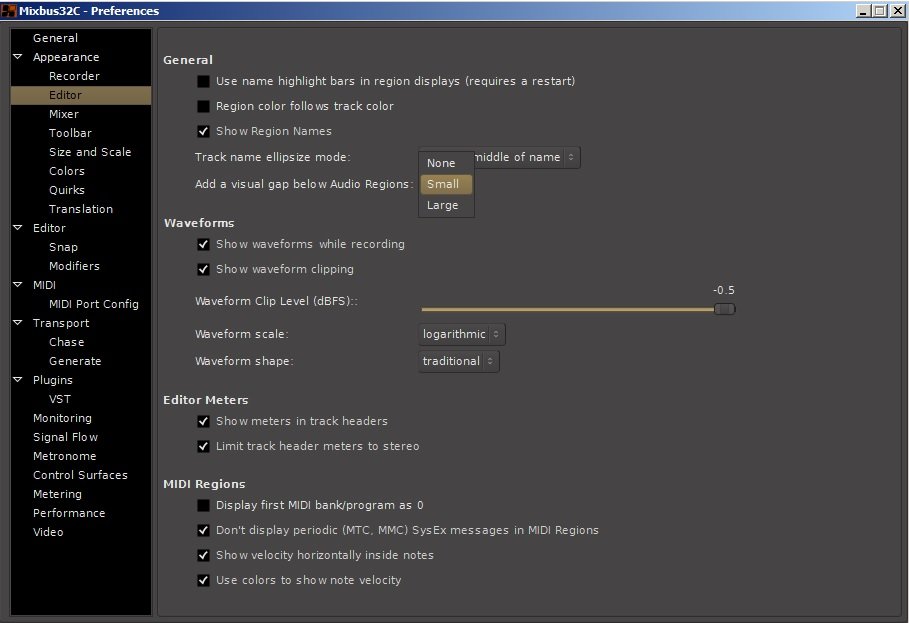This screenshot has width=909, height=623.
Task: Open the Mixer appearance page
Action: click(x=64, y=114)
